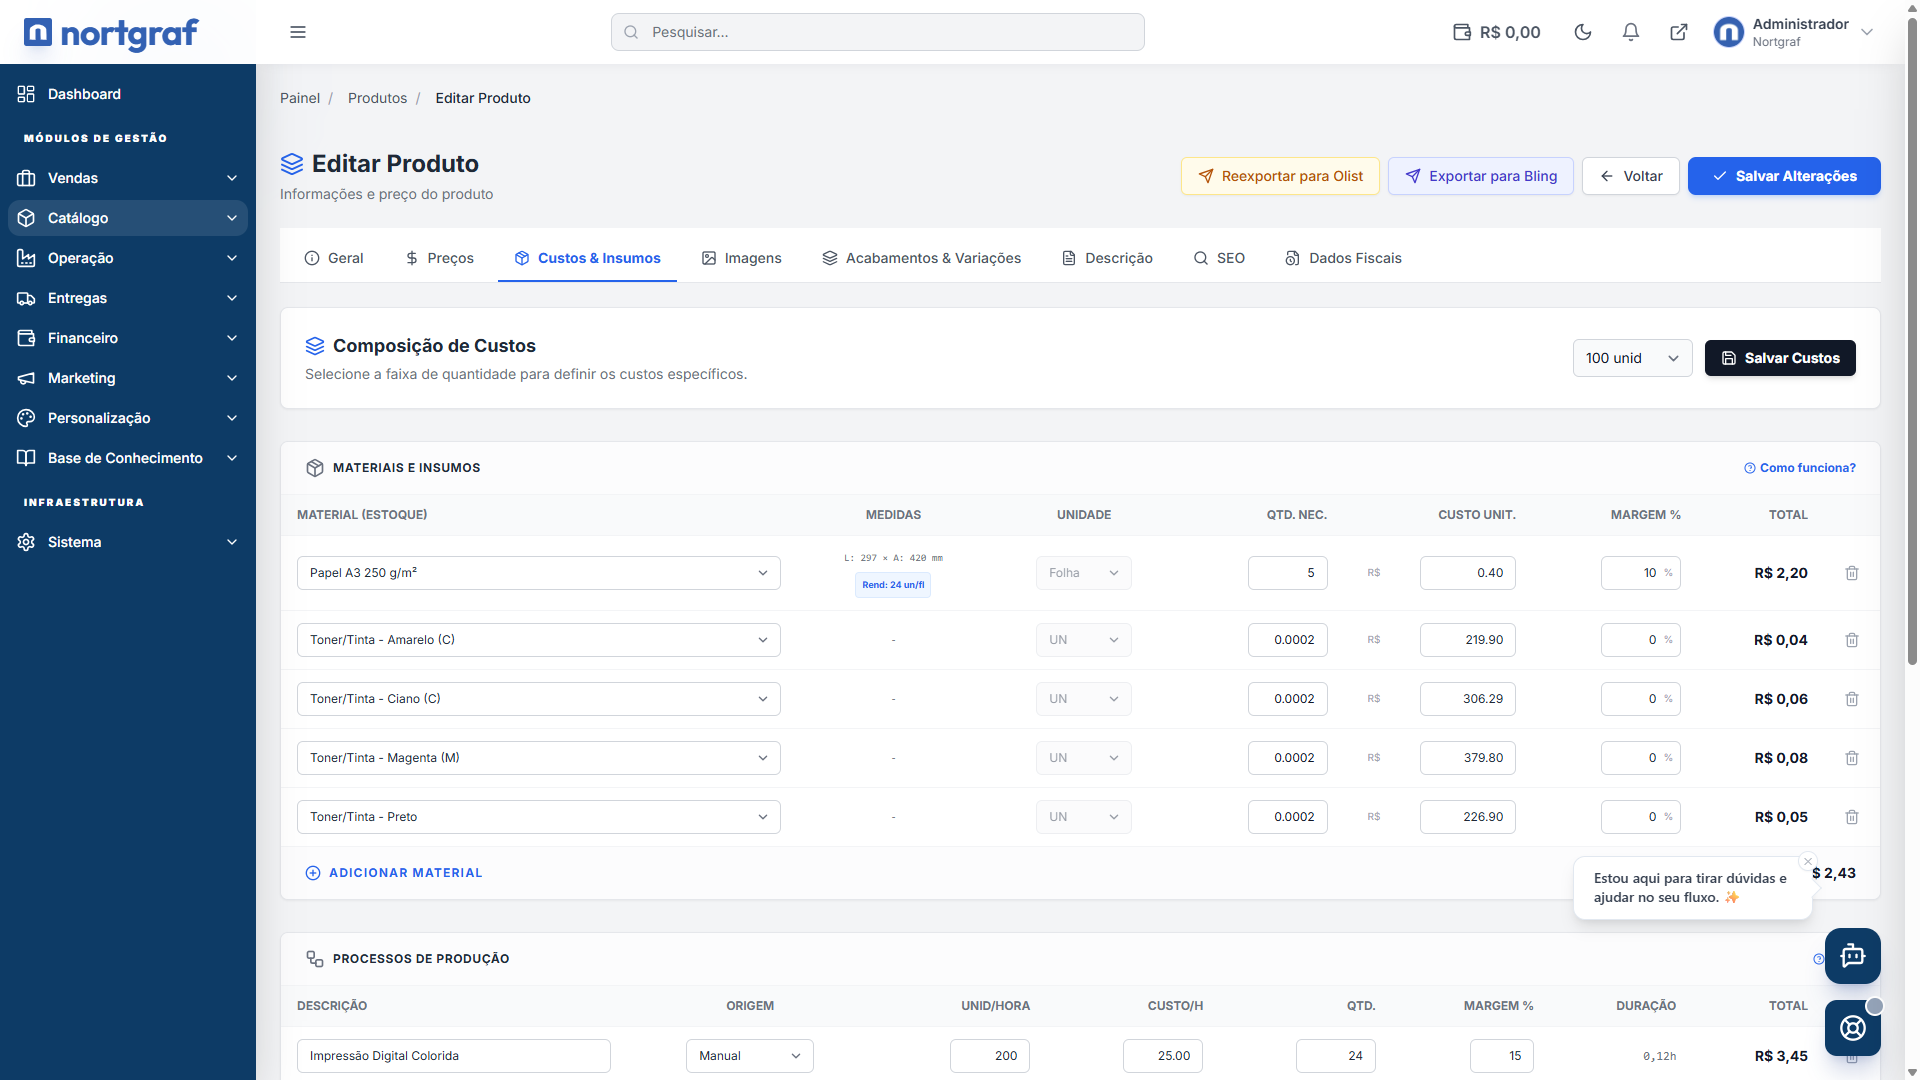Expand the Personalização menu
1920x1080 pixels.
click(128, 418)
